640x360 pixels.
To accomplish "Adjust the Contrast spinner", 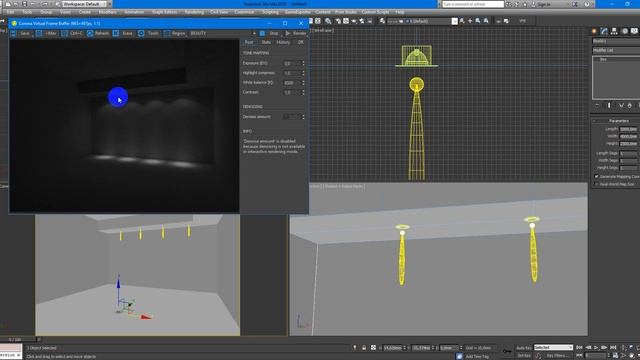I will click(303, 92).
